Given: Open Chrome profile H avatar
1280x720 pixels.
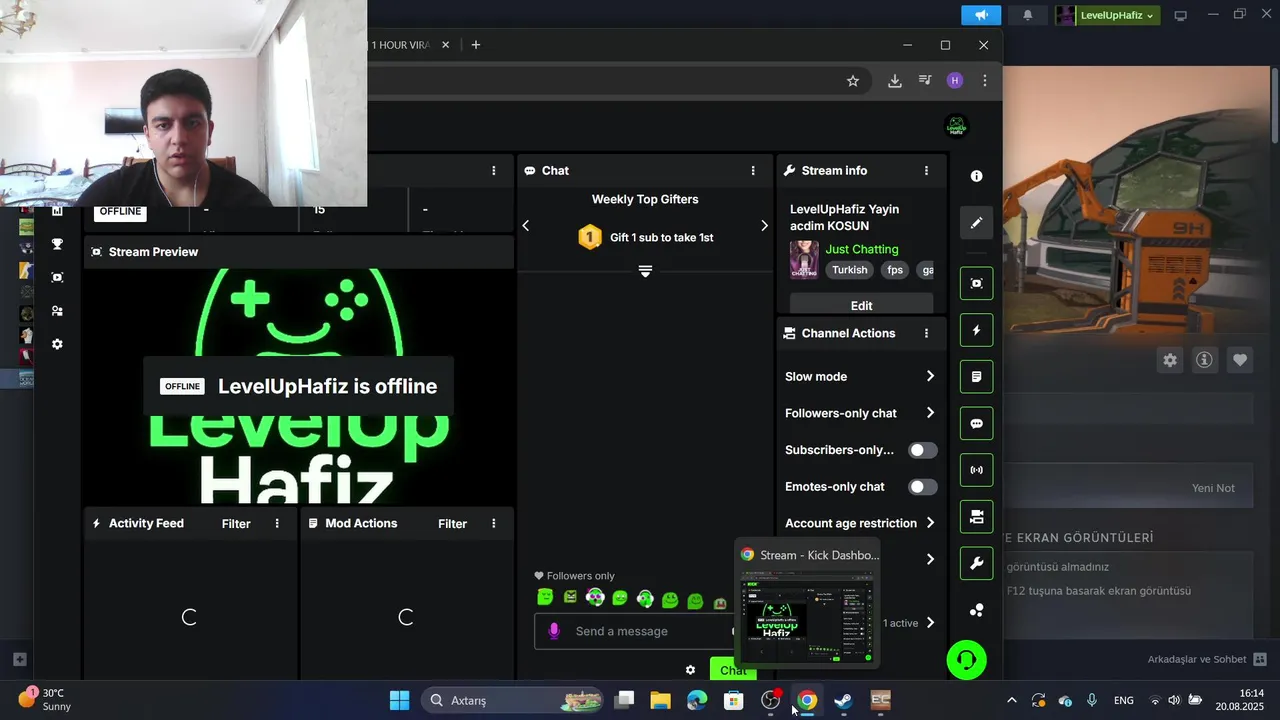Looking at the screenshot, I should coord(955,81).
